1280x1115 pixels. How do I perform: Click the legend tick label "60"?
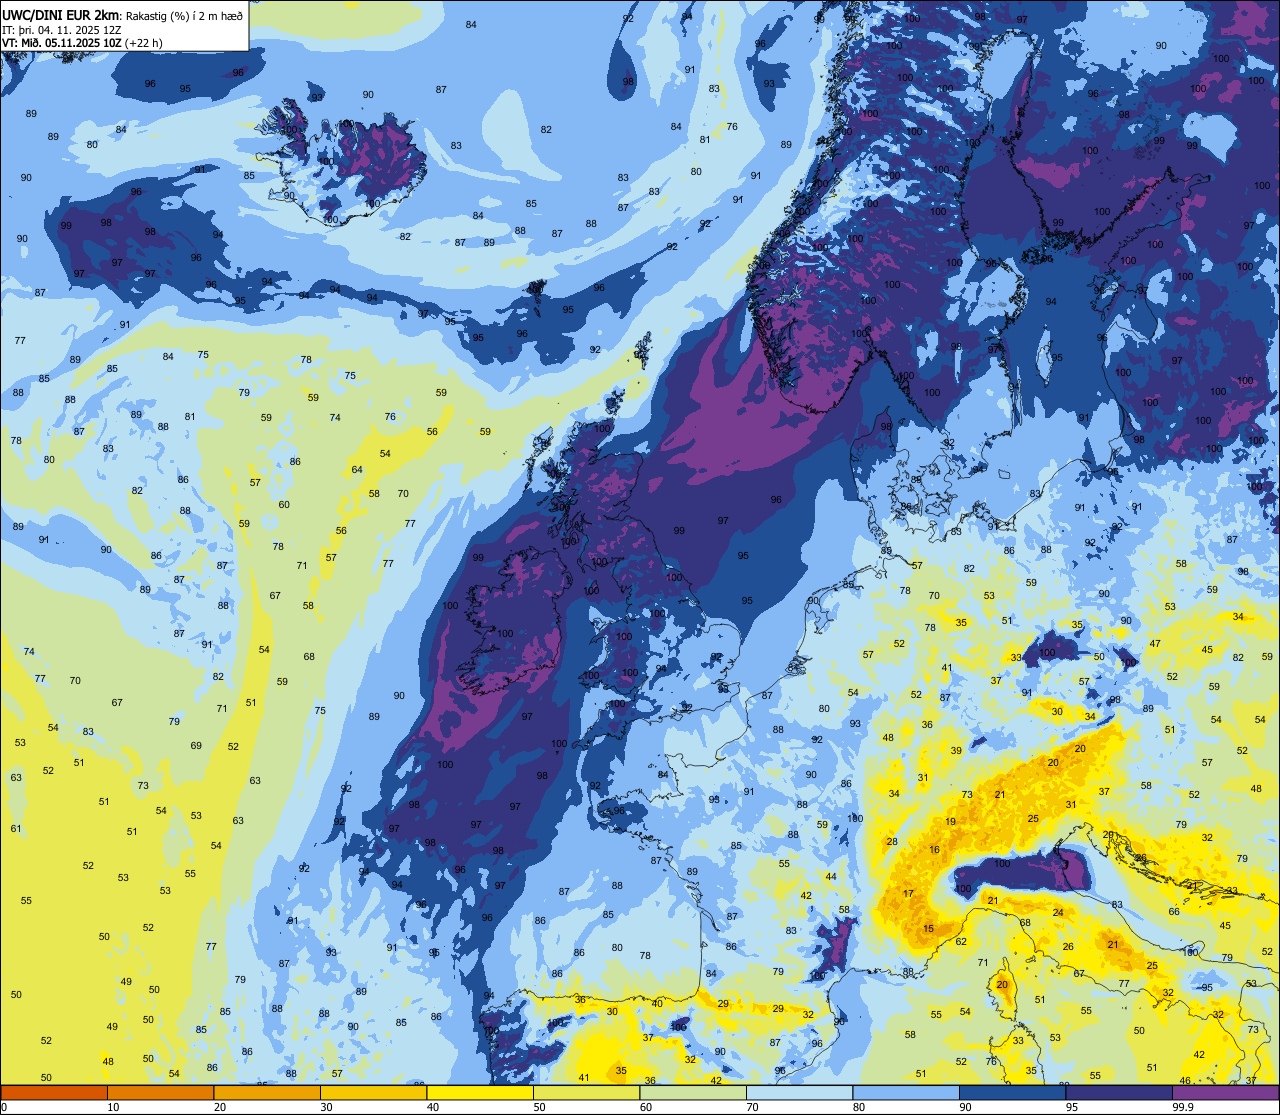coord(646,1107)
